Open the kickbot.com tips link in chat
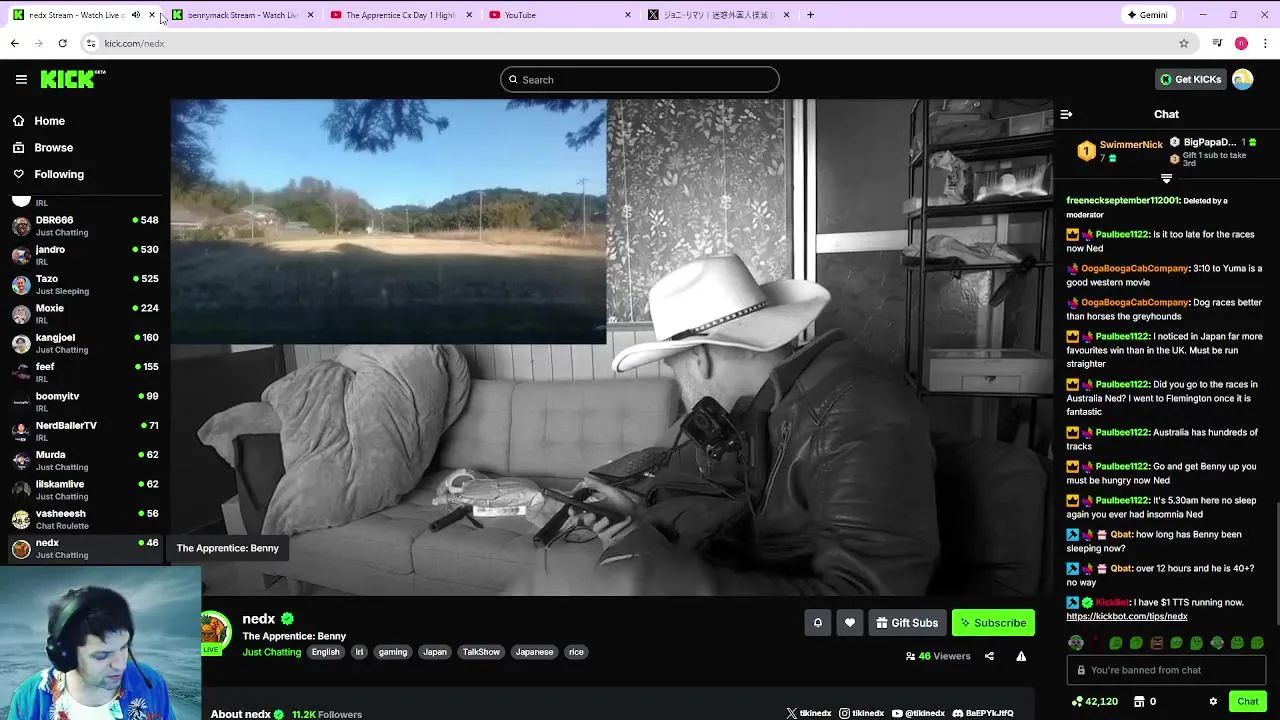 point(1126,617)
